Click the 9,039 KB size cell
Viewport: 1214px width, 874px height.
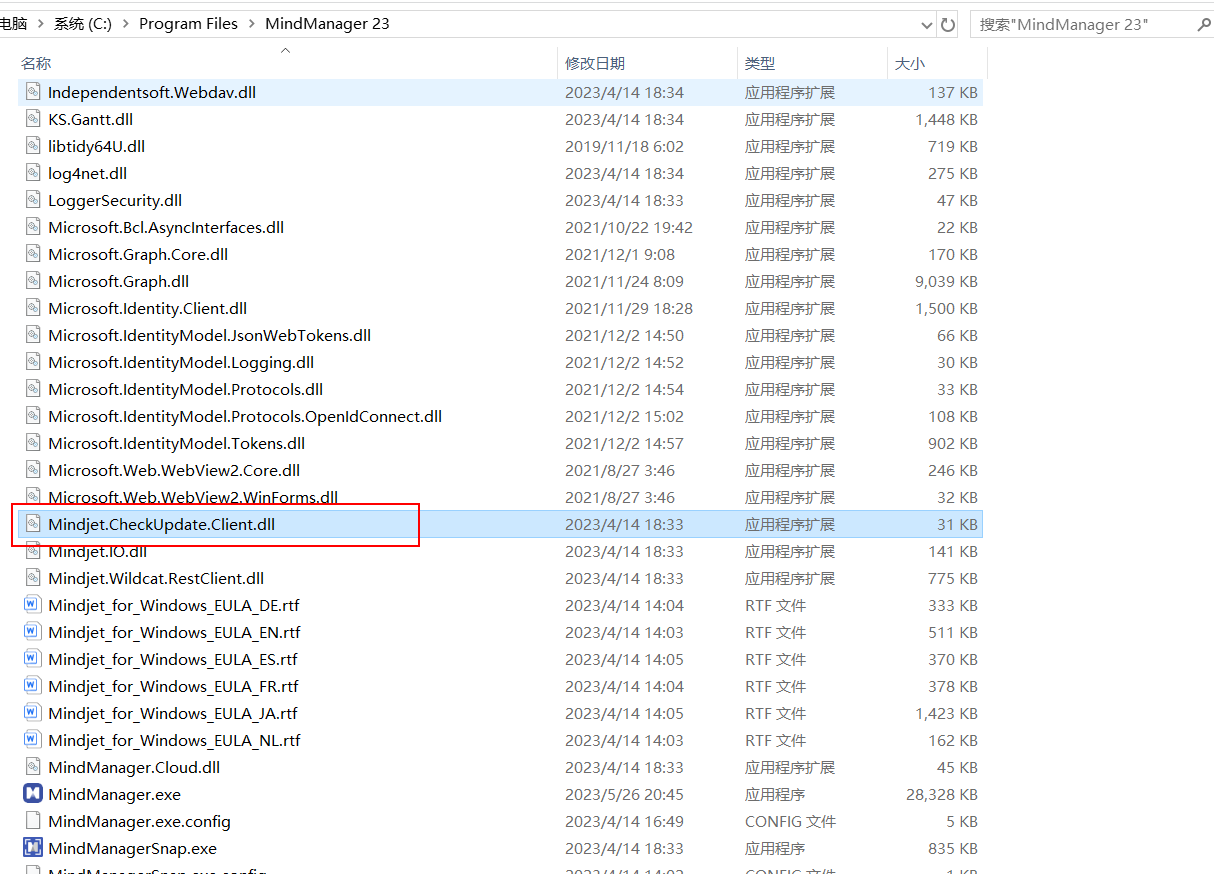coord(946,281)
